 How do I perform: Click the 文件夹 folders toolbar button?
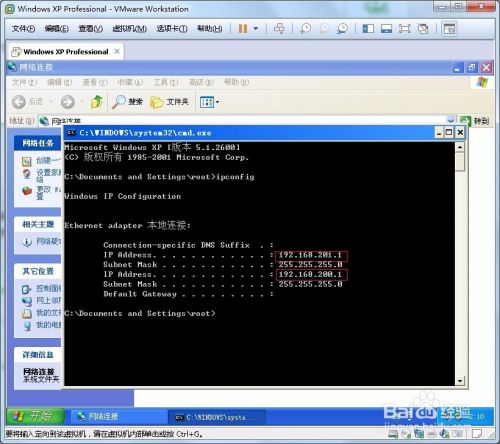coord(169,102)
